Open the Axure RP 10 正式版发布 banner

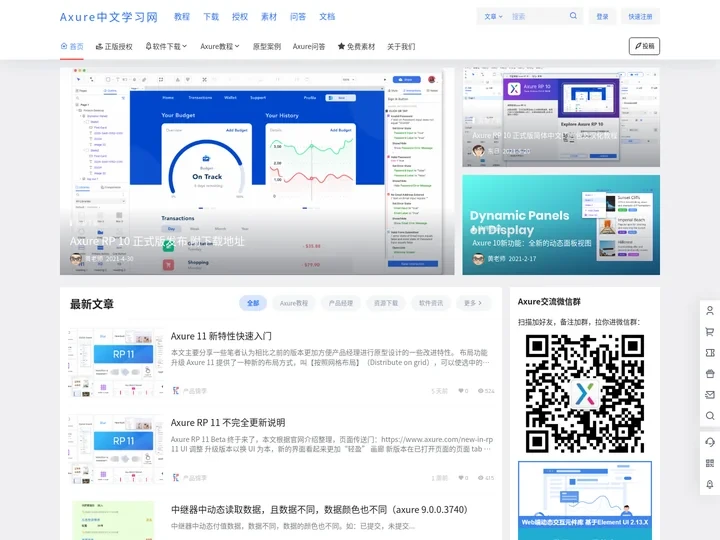257,171
